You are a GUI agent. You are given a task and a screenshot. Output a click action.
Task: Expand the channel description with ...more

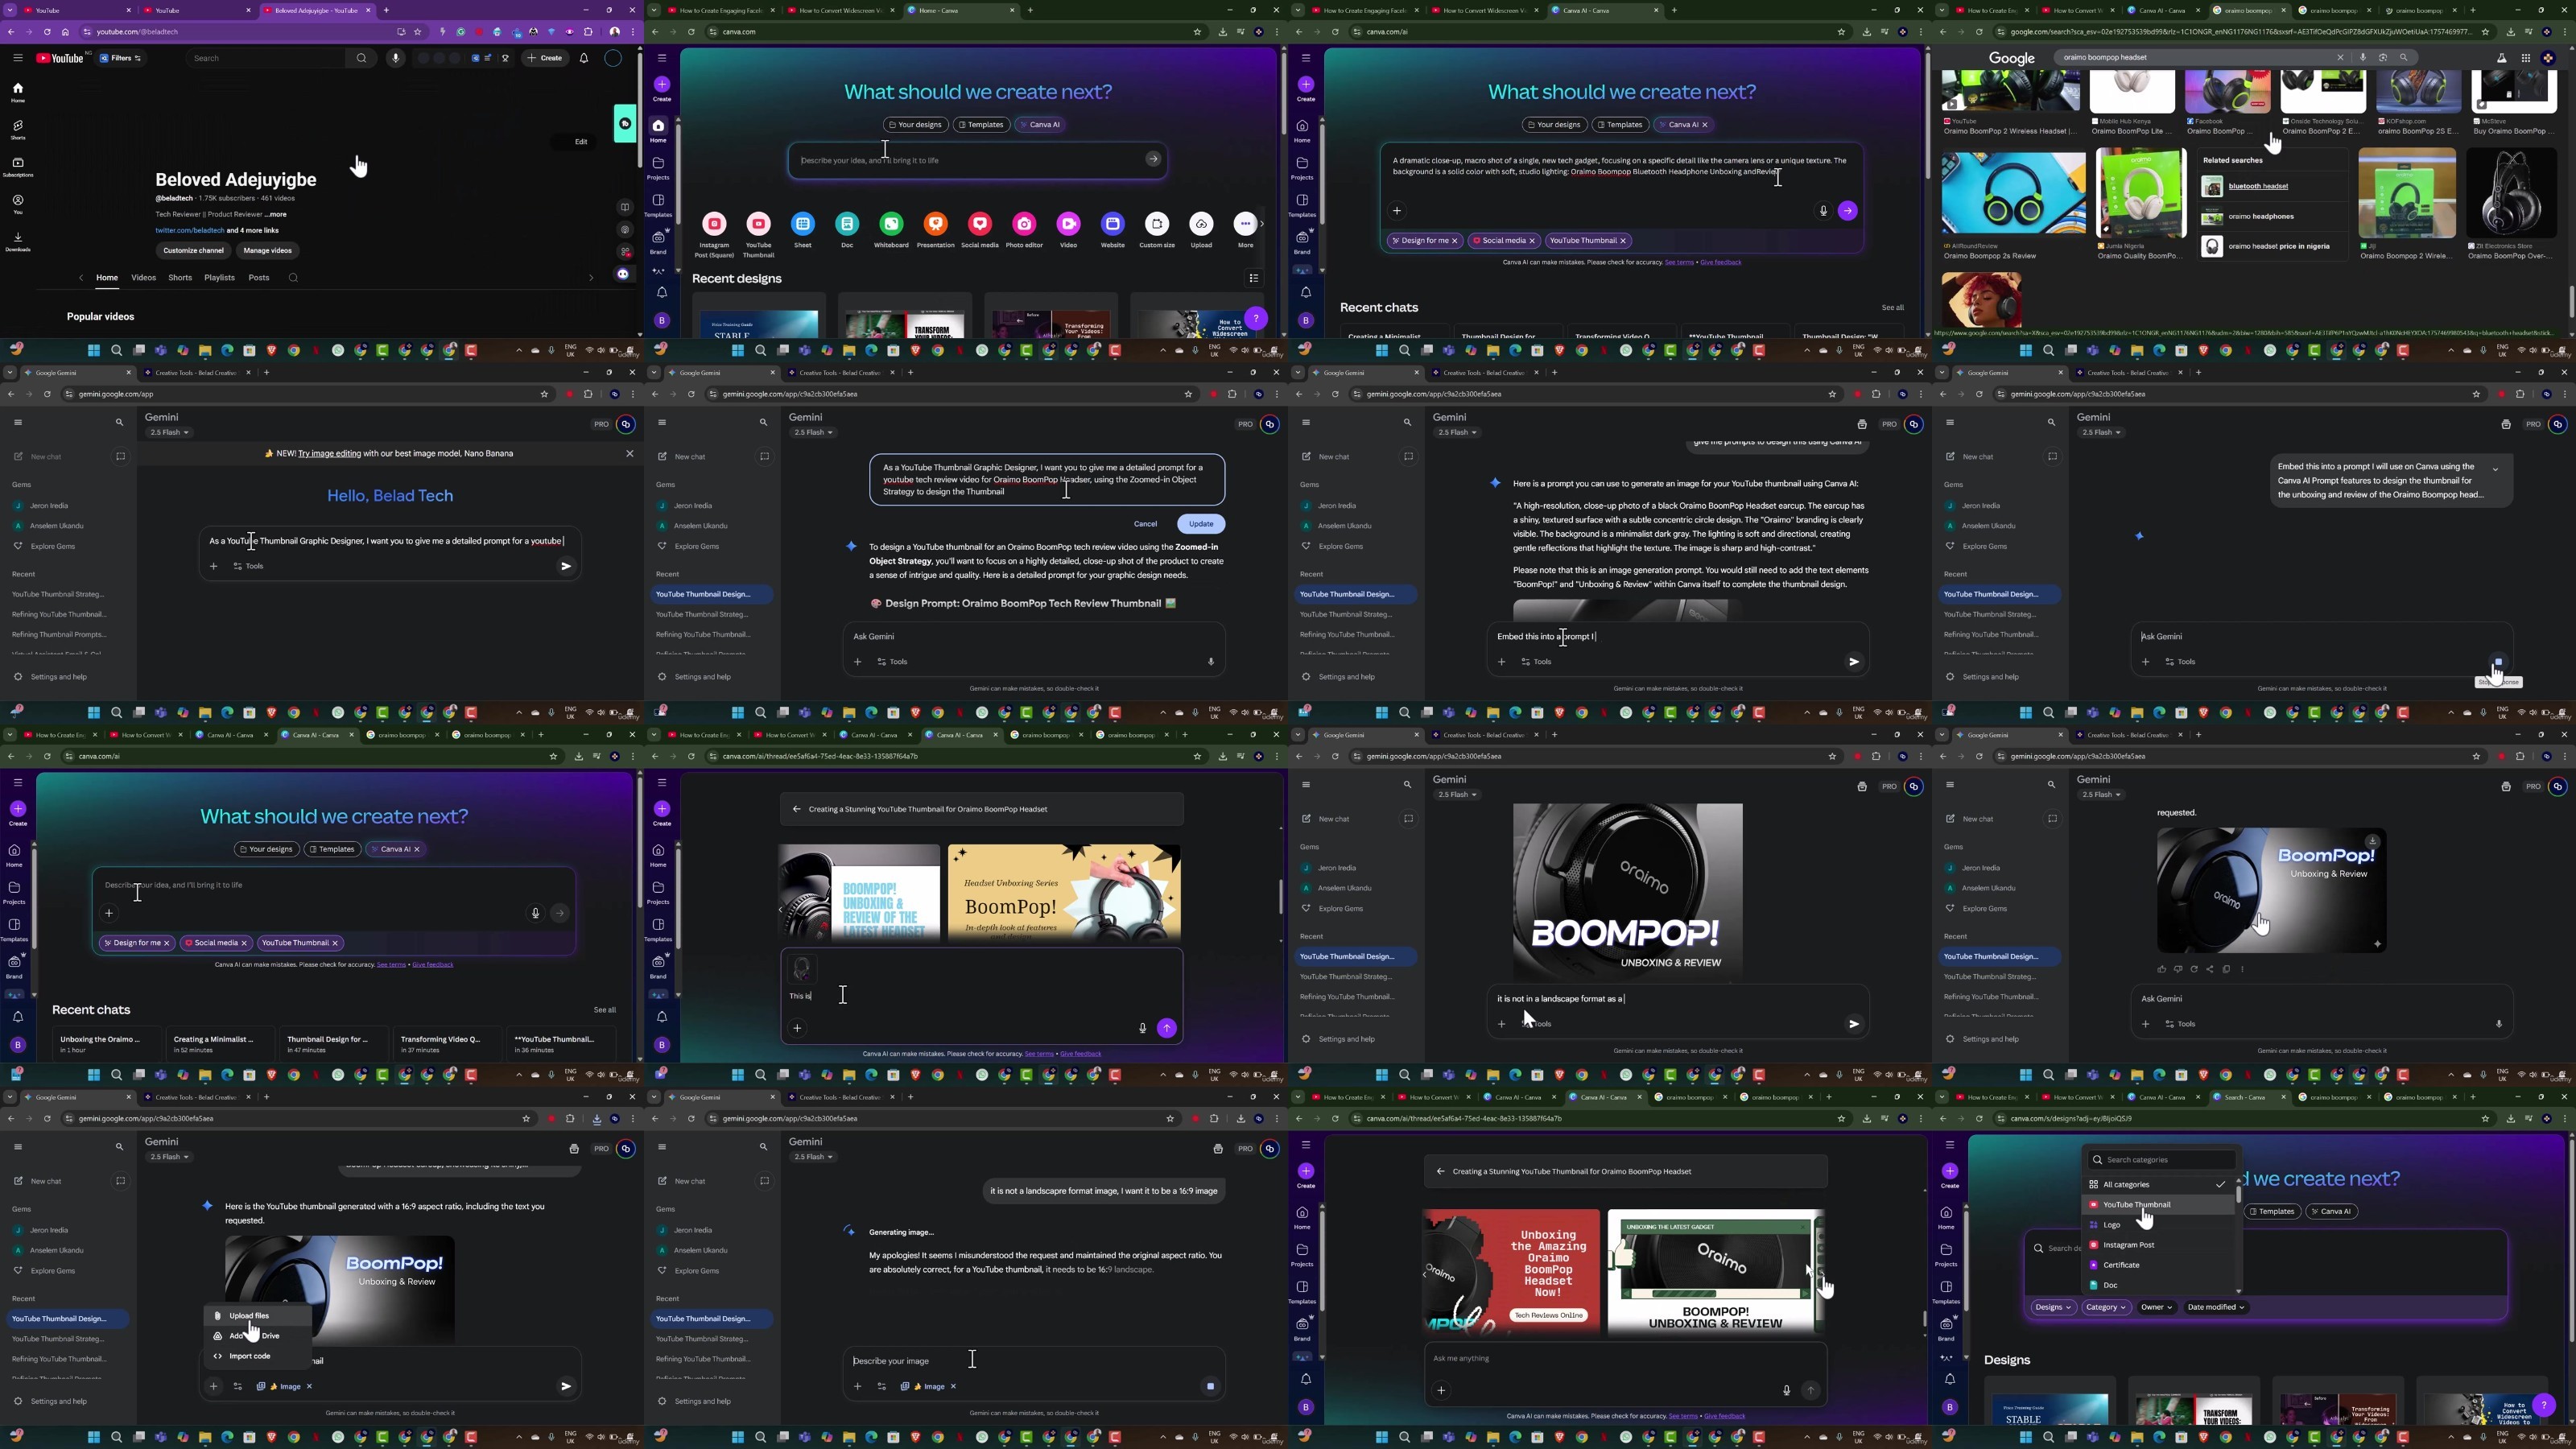coord(275,214)
